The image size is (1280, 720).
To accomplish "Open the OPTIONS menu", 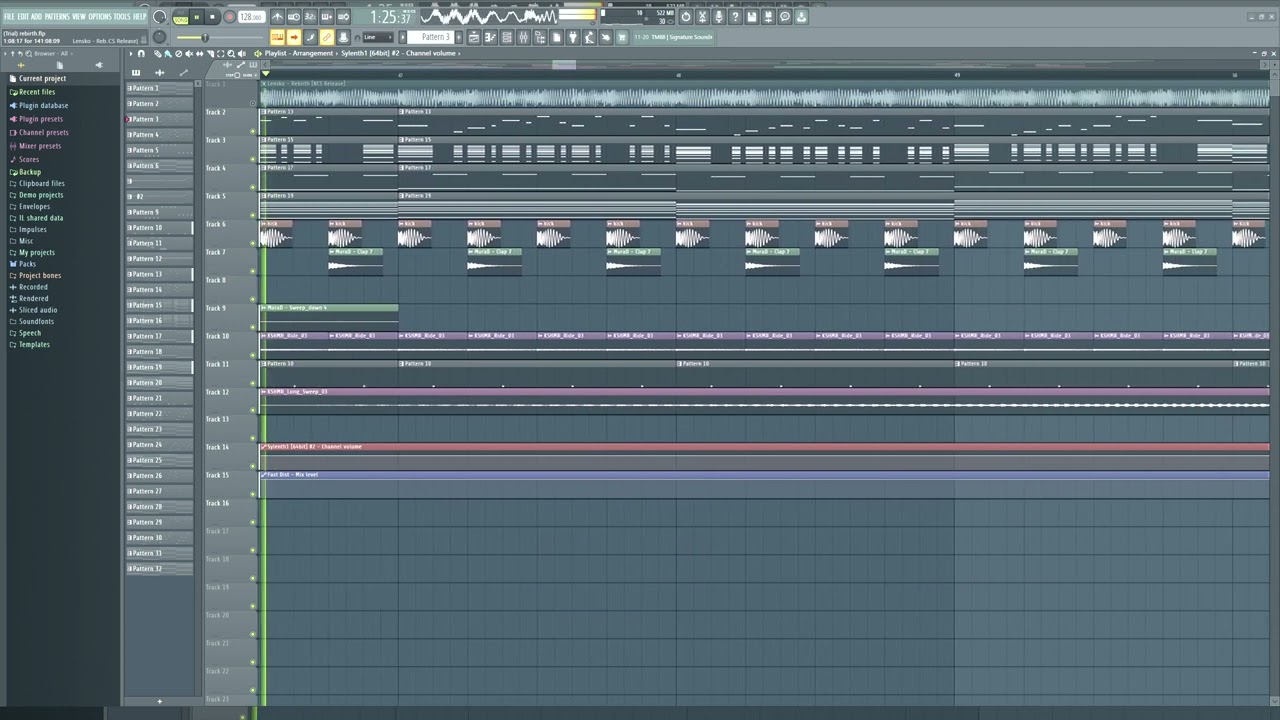I will tap(100, 17).
